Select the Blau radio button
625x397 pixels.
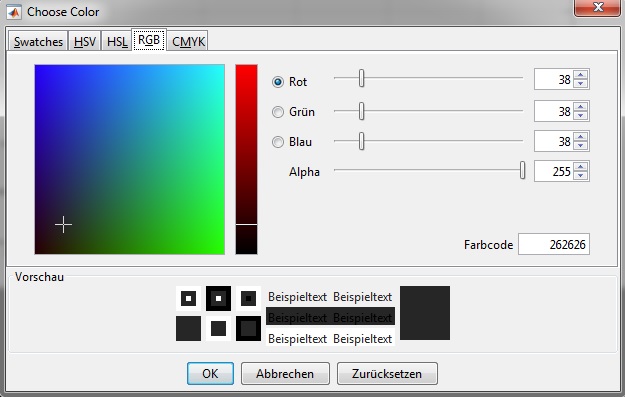click(278, 142)
